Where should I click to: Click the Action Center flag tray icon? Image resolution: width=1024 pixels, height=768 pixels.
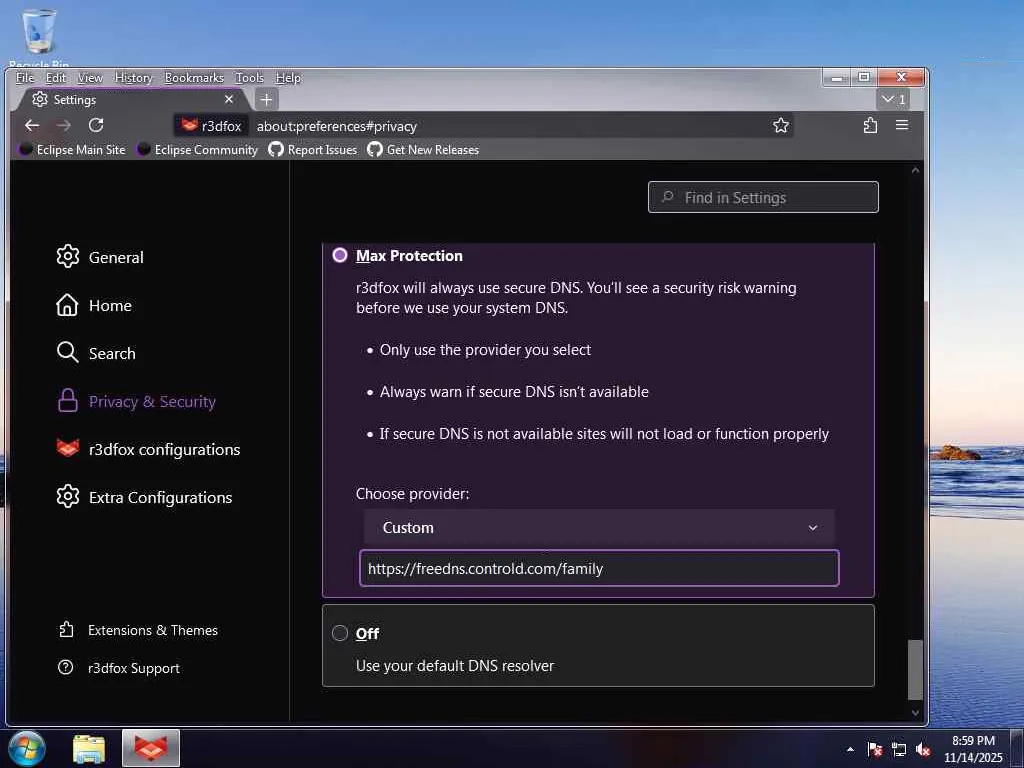[x=874, y=749]
